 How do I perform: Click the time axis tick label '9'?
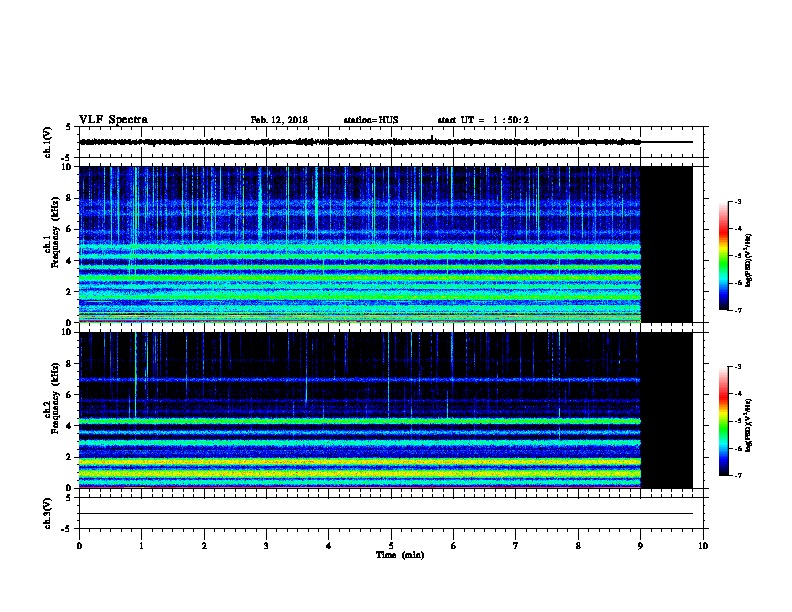pos(640,546)
